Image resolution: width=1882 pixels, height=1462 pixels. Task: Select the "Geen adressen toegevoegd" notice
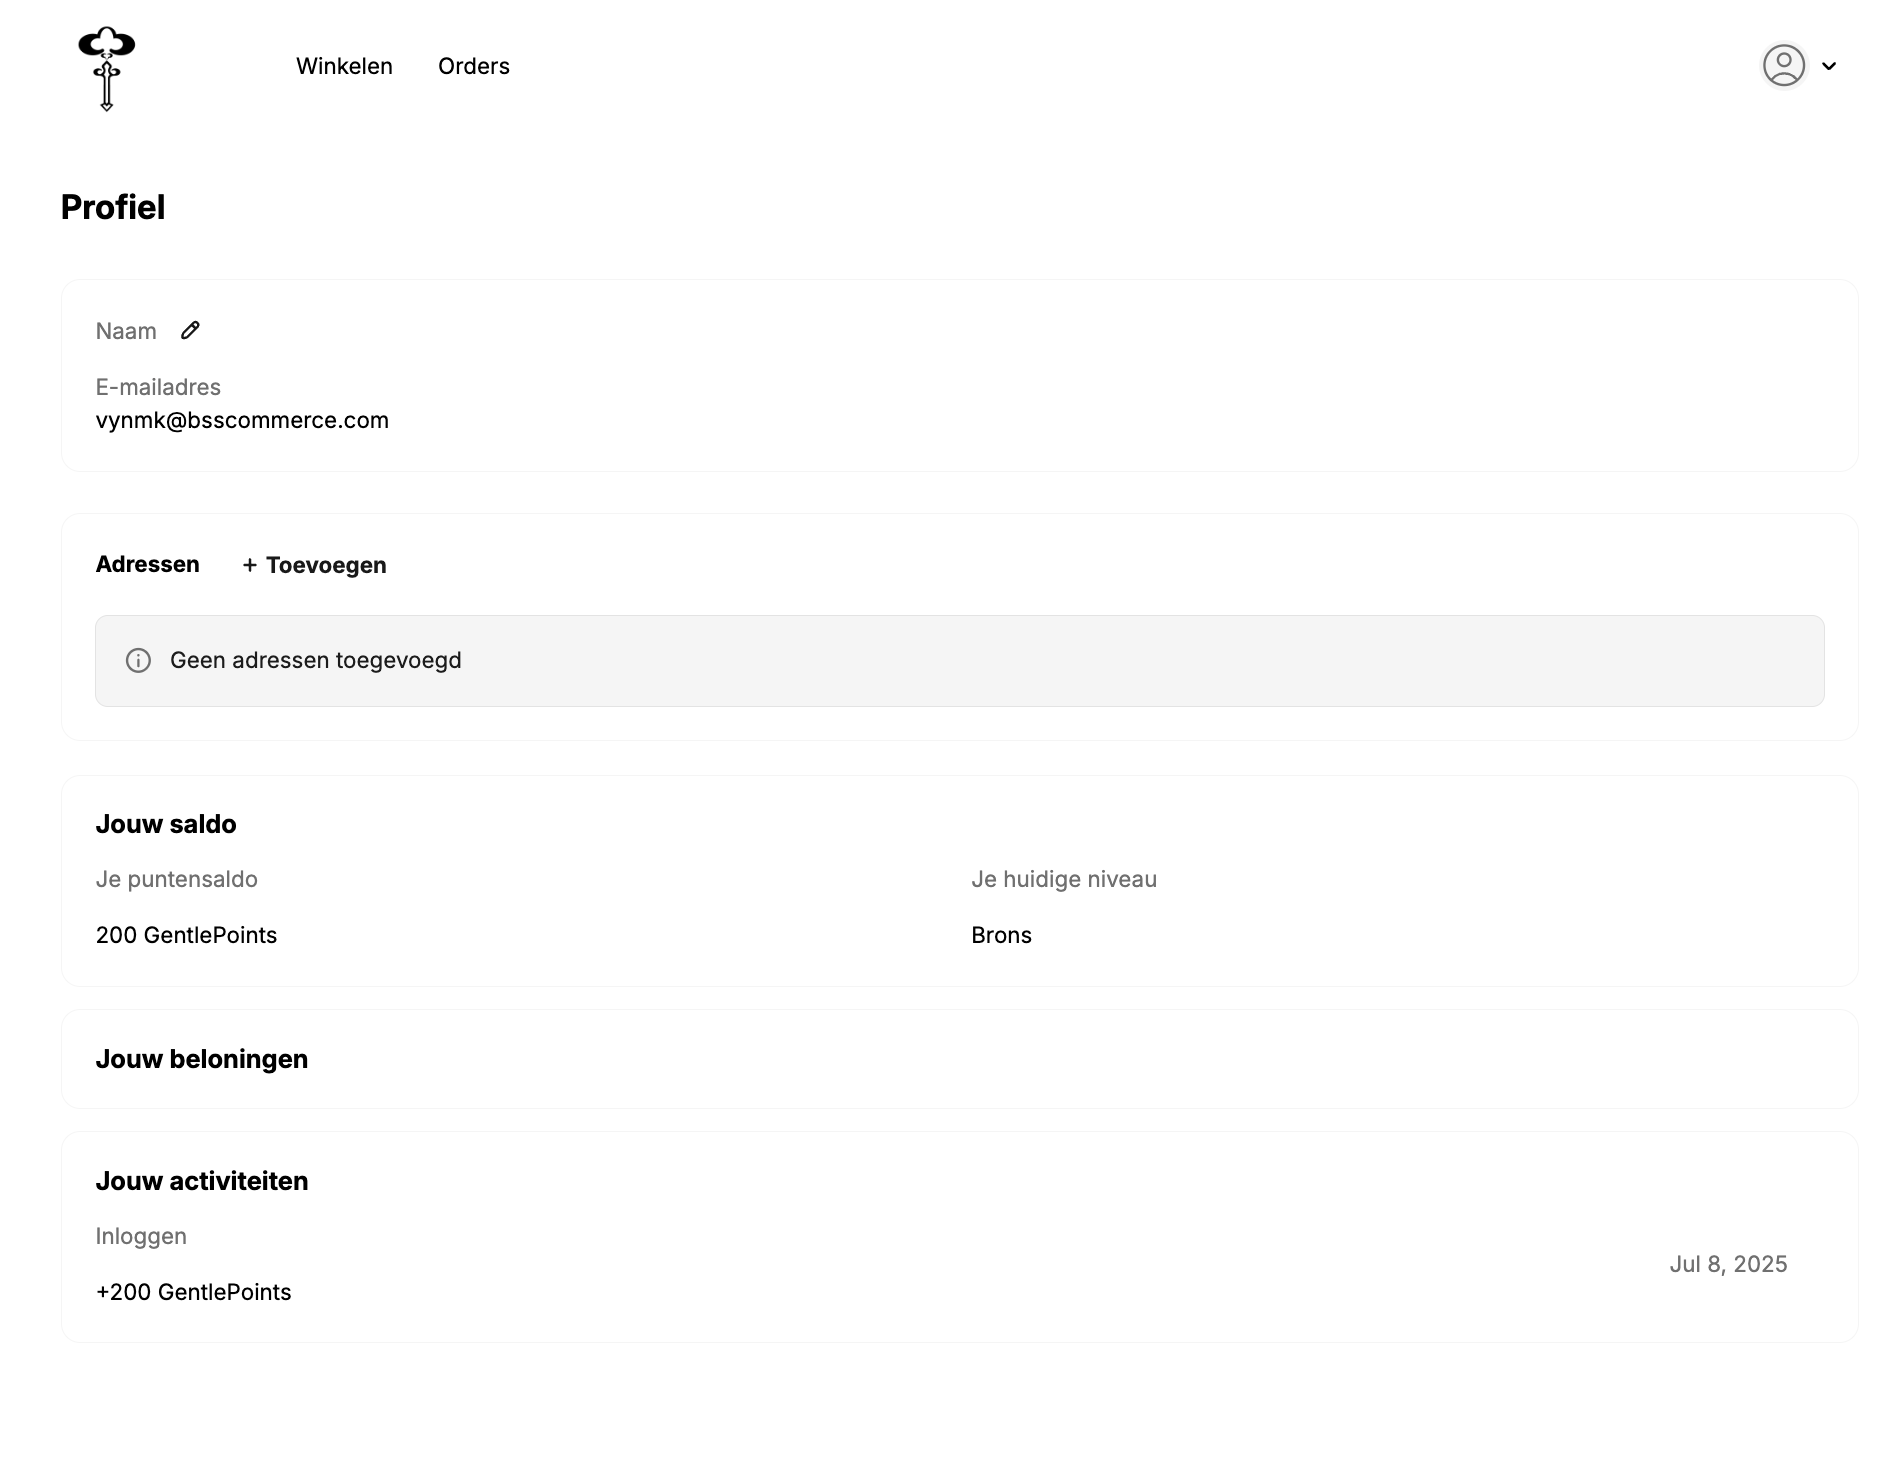(316, 660)
